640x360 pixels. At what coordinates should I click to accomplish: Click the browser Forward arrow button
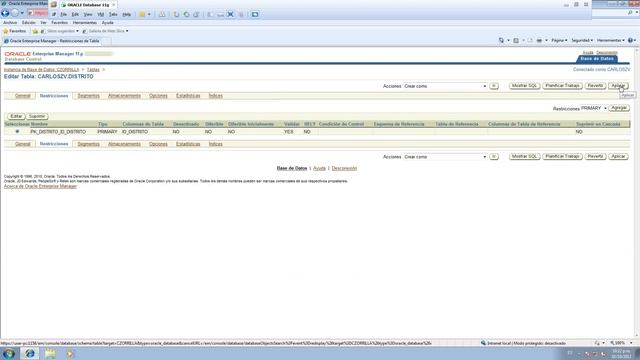point(15,13)
